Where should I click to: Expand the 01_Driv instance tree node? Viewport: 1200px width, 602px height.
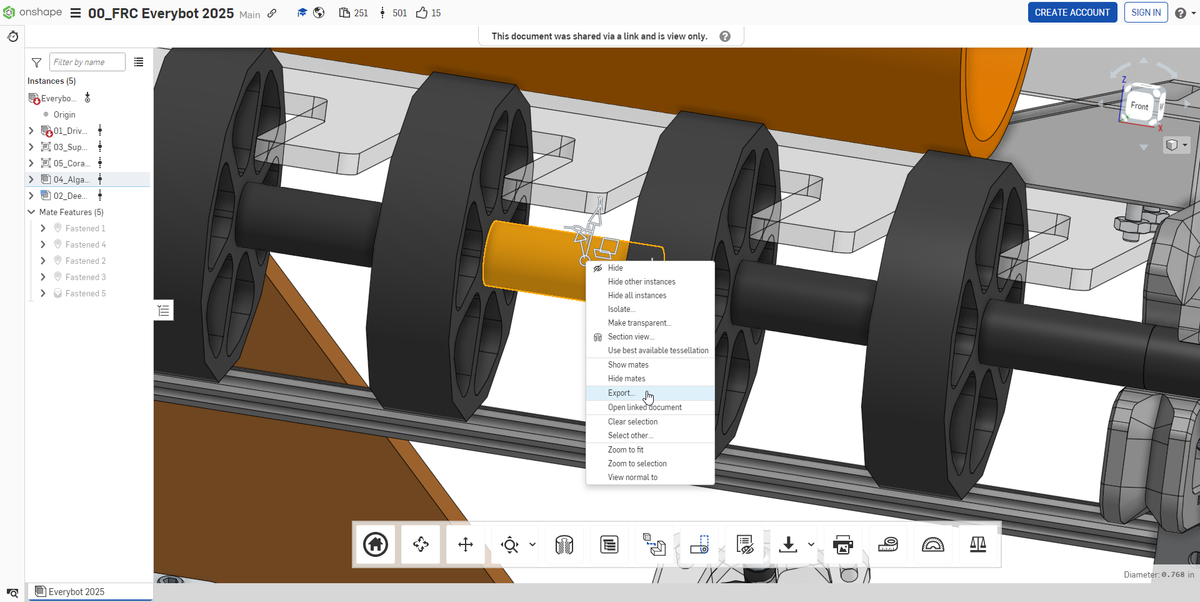[32, 131]
